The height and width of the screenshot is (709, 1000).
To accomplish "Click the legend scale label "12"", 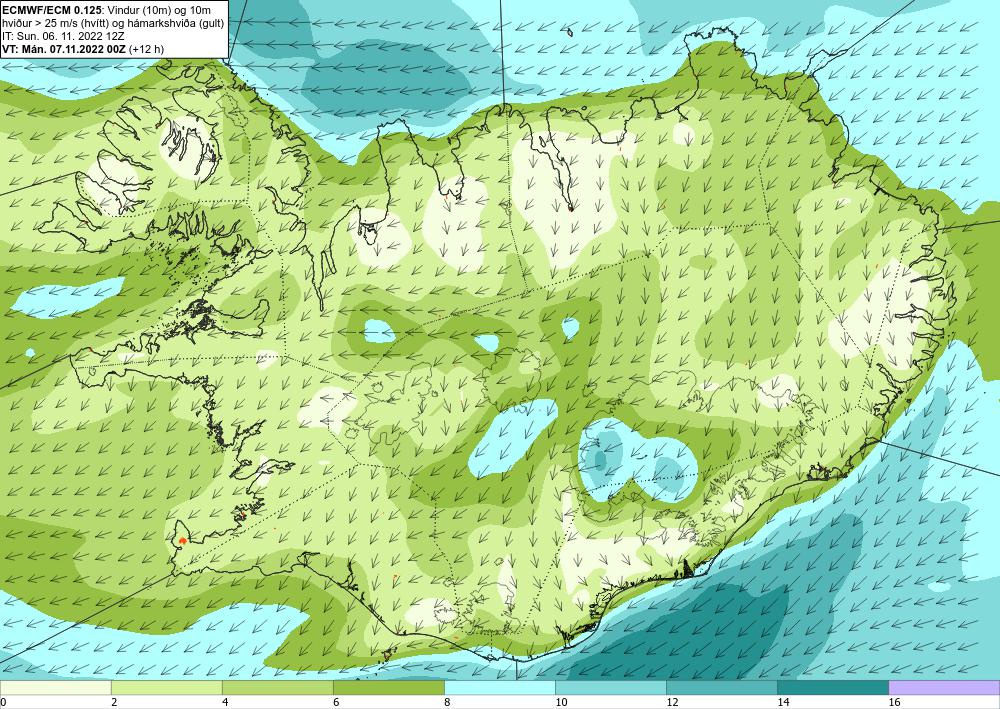I will click(672, 702).
